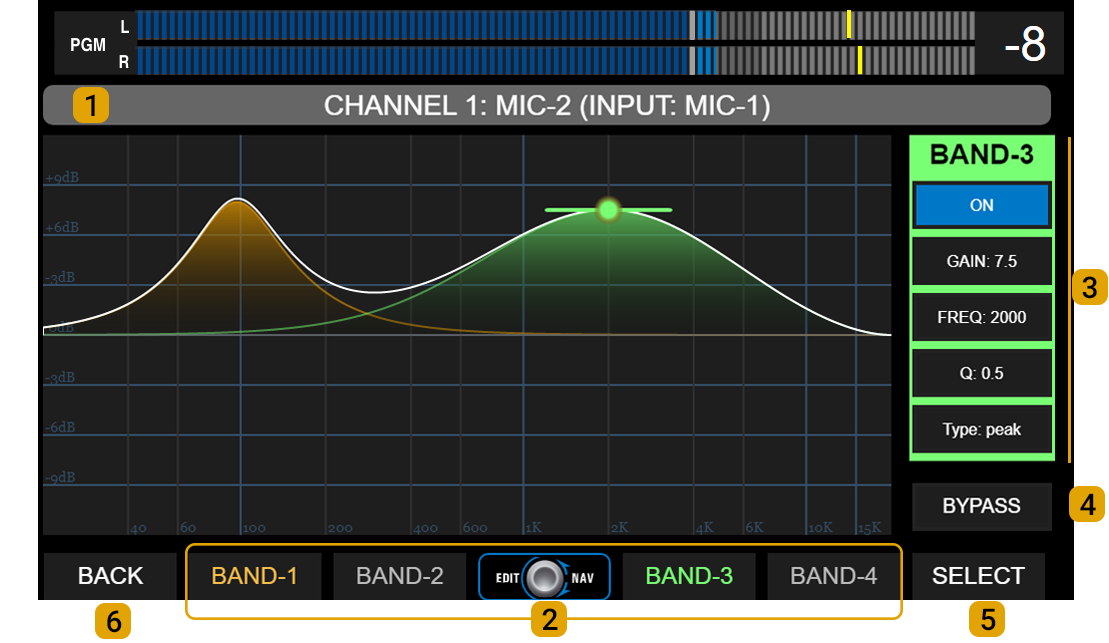The width and height of the screenshot is (1109, 643).
Task: Change the filter Type: peak setting
Action: [x=980, y=429]
